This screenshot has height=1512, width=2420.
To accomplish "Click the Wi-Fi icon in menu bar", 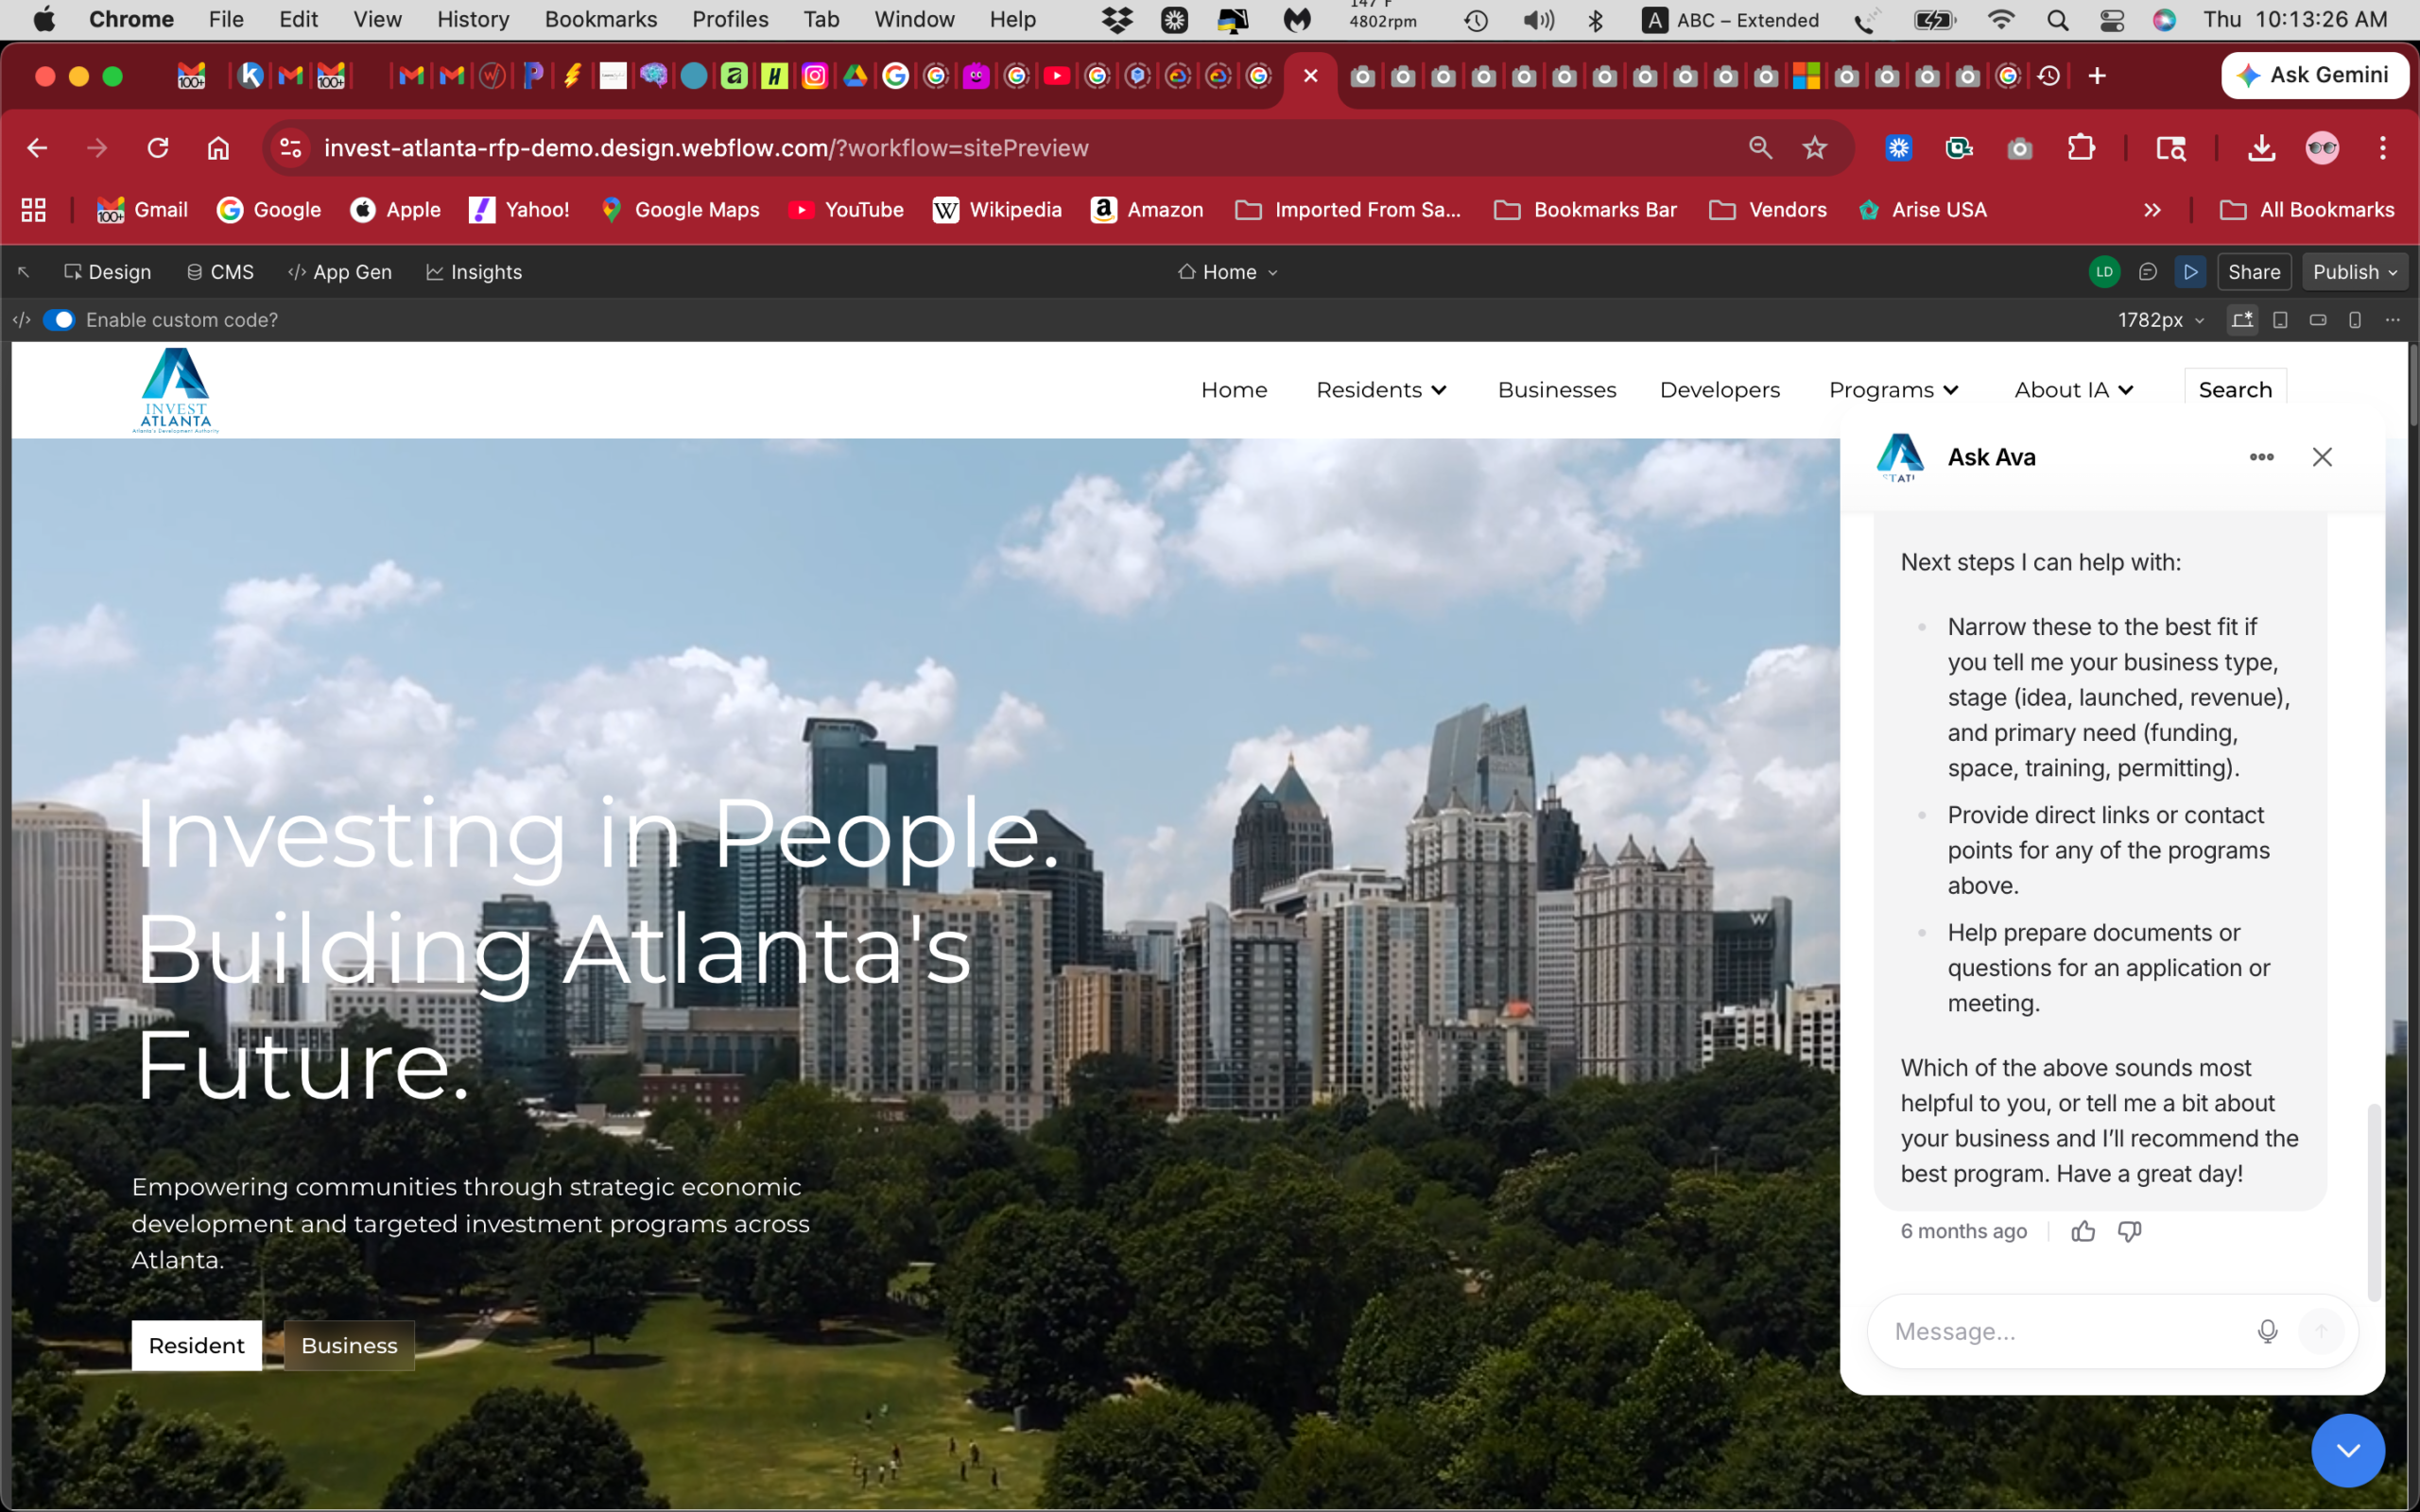I will coord(2001,20).
